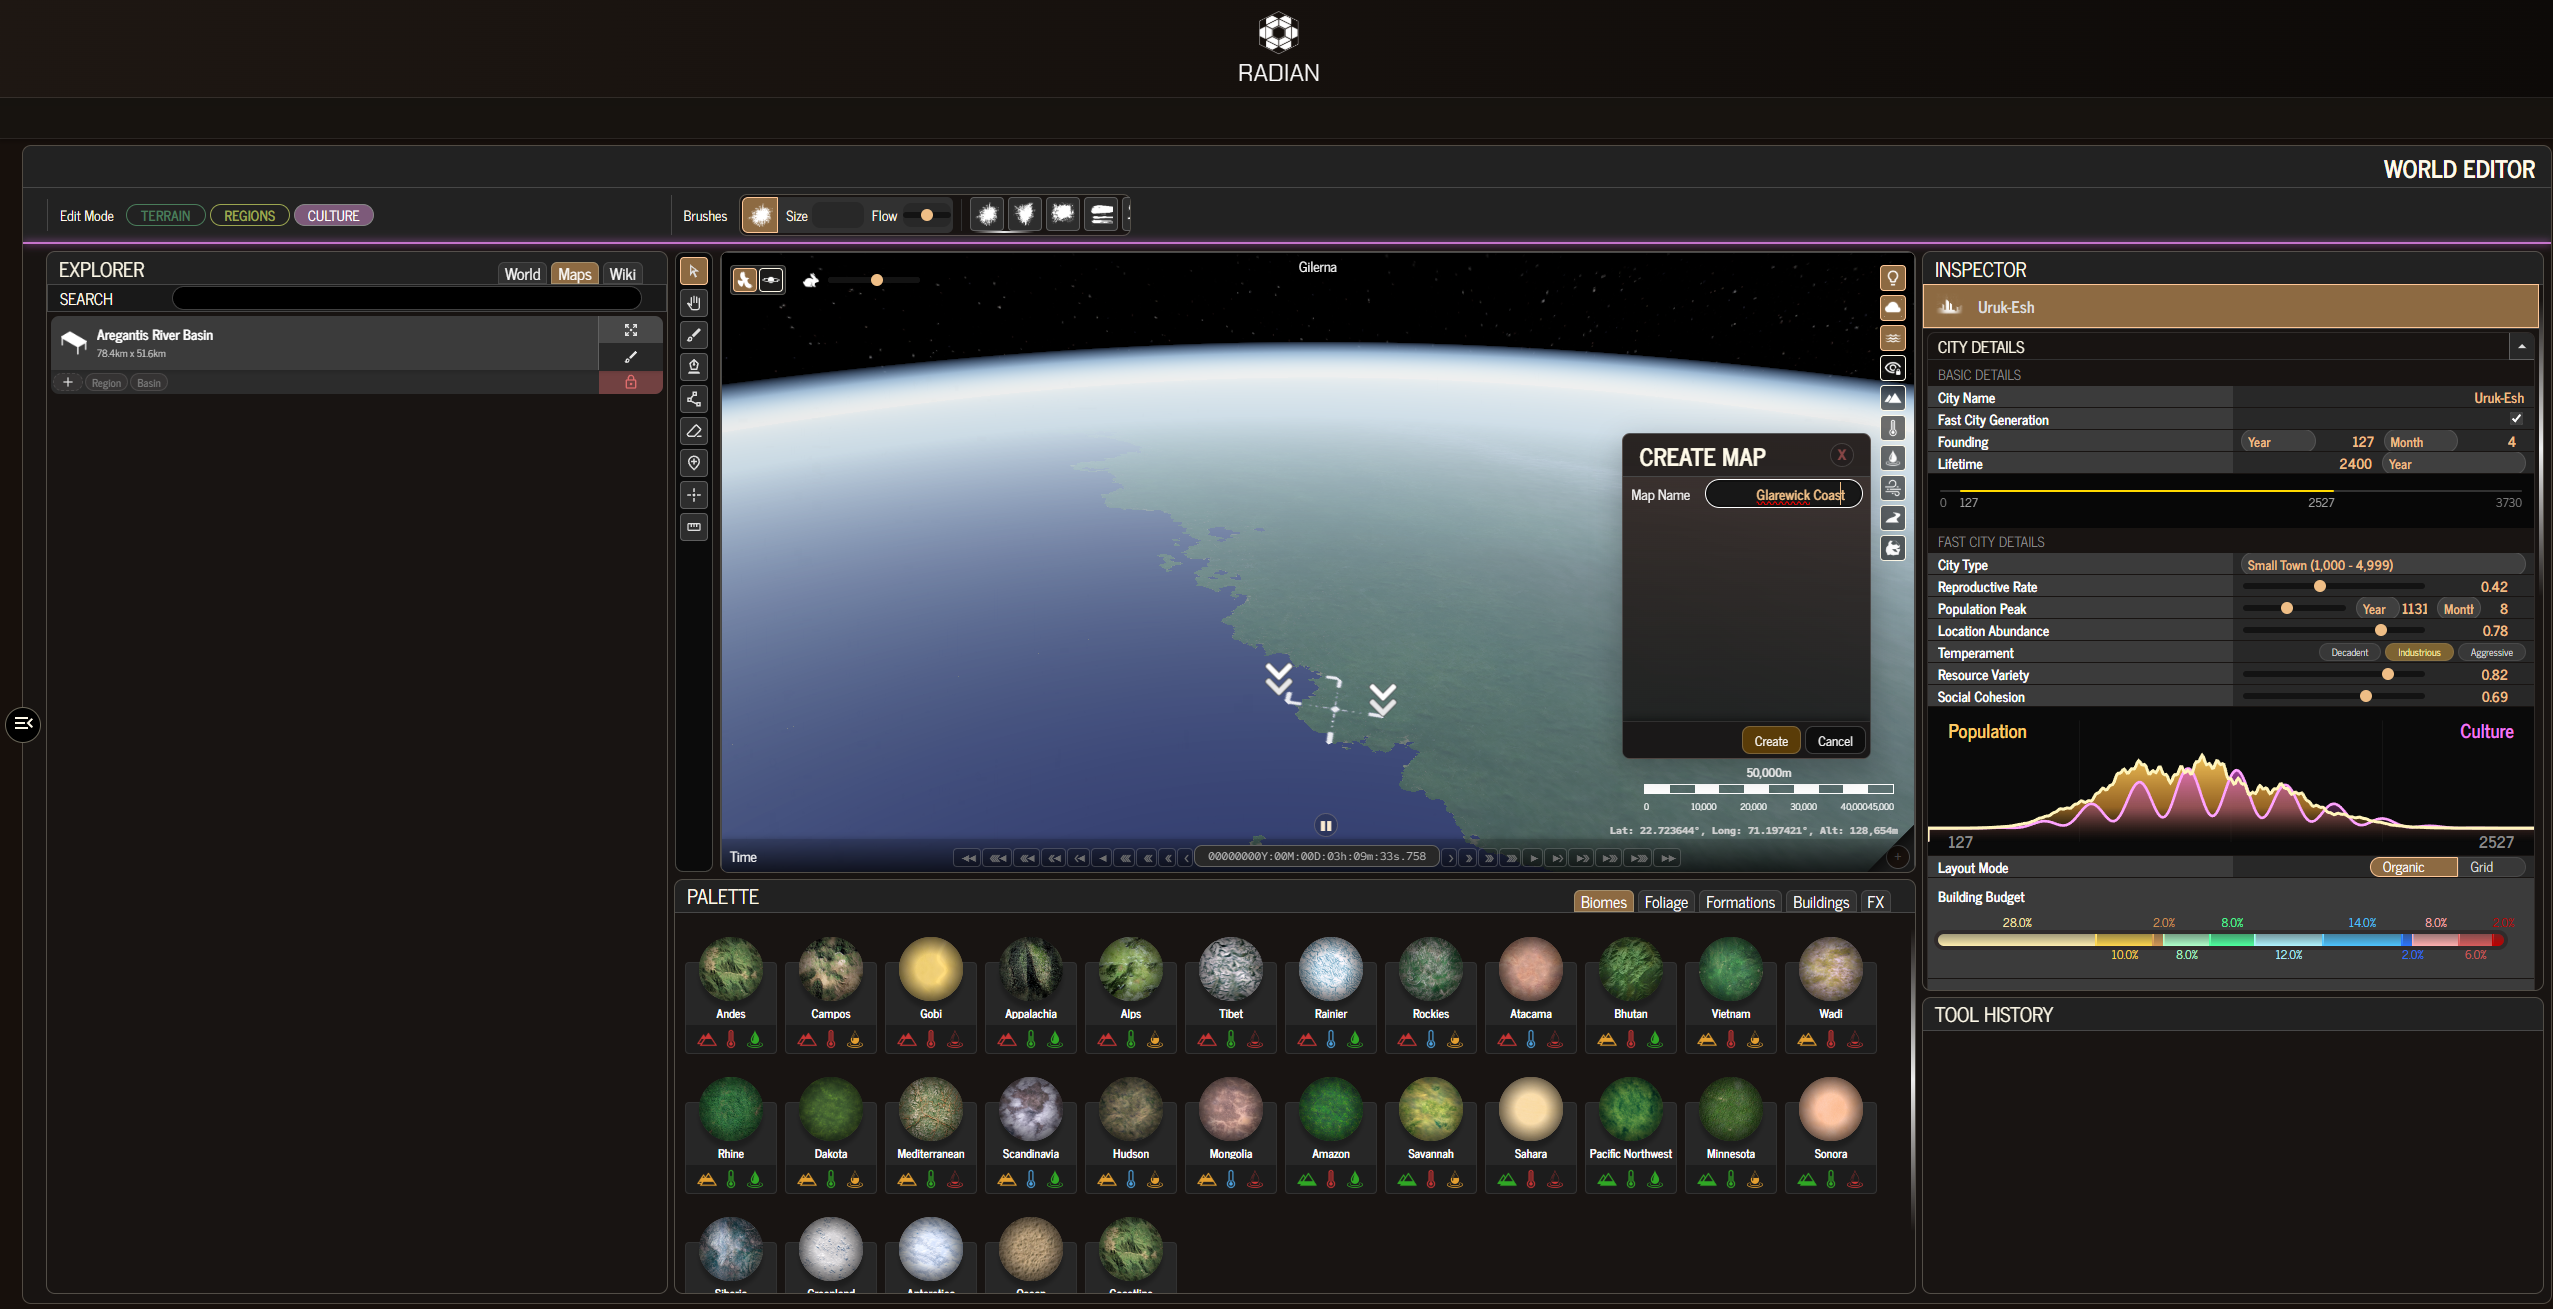Open the left side menu button

(x=23, y=723)
